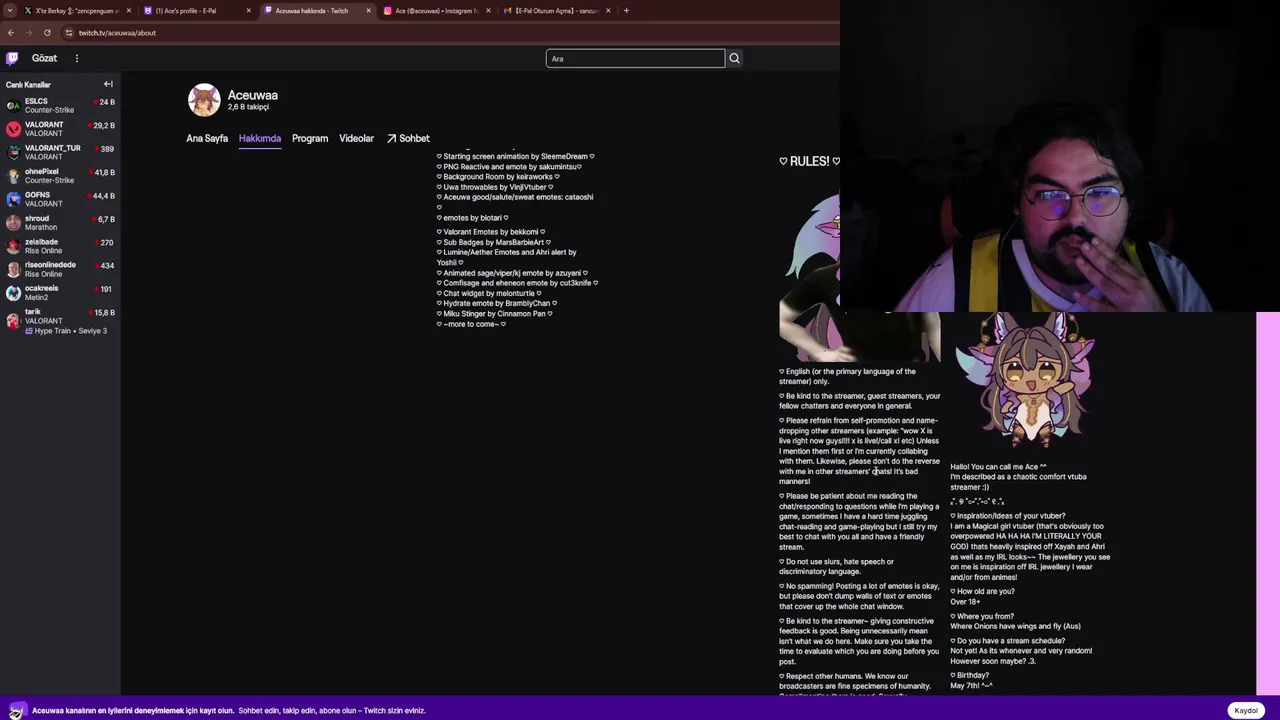Click 'How old are you?' question text
Image resolution: width=1280 pixels, height=720 pixels.
(982, 592)
